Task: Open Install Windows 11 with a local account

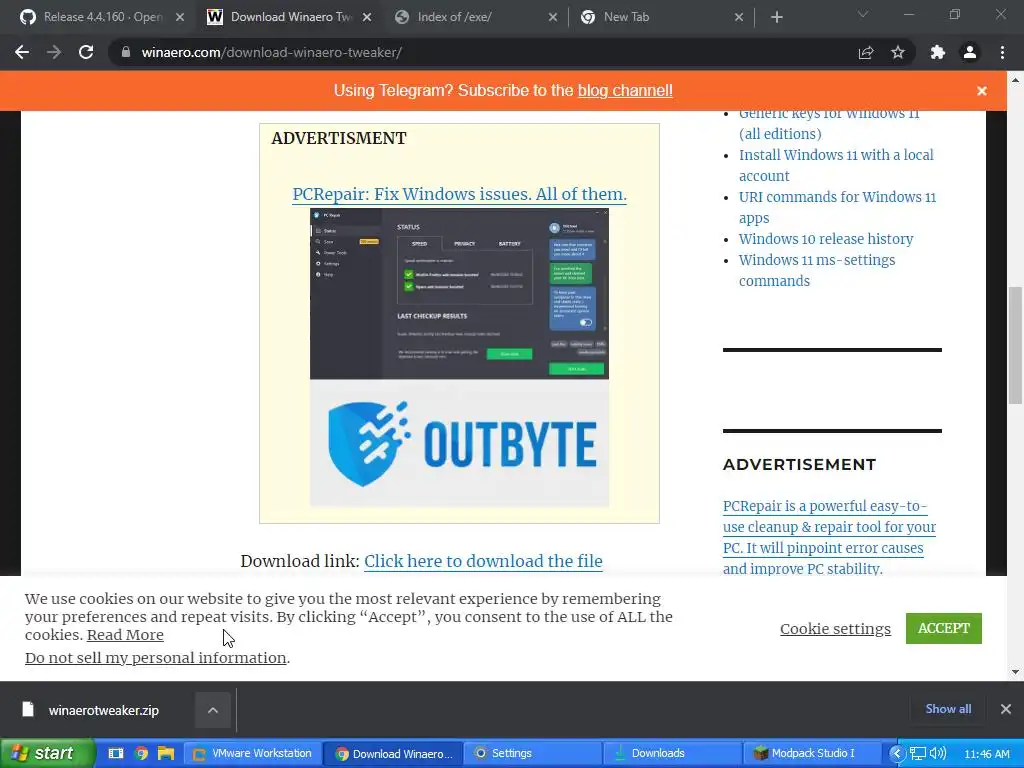Action: 836,165
